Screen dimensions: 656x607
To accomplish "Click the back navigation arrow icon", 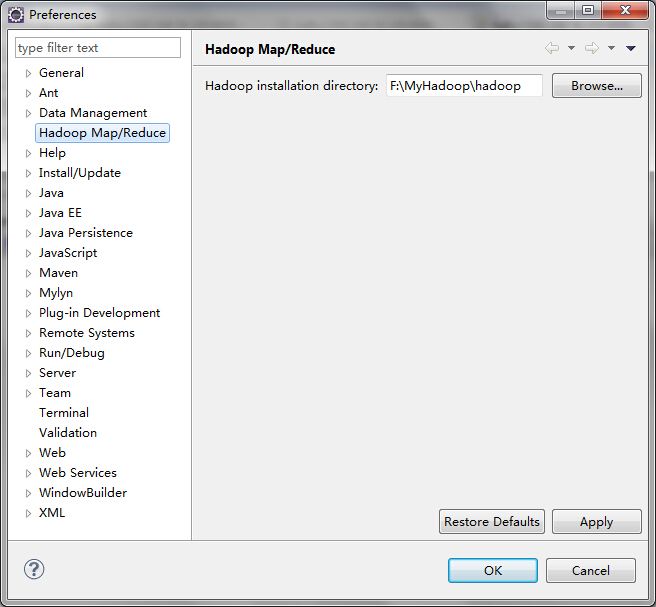I will pos(552,48).
